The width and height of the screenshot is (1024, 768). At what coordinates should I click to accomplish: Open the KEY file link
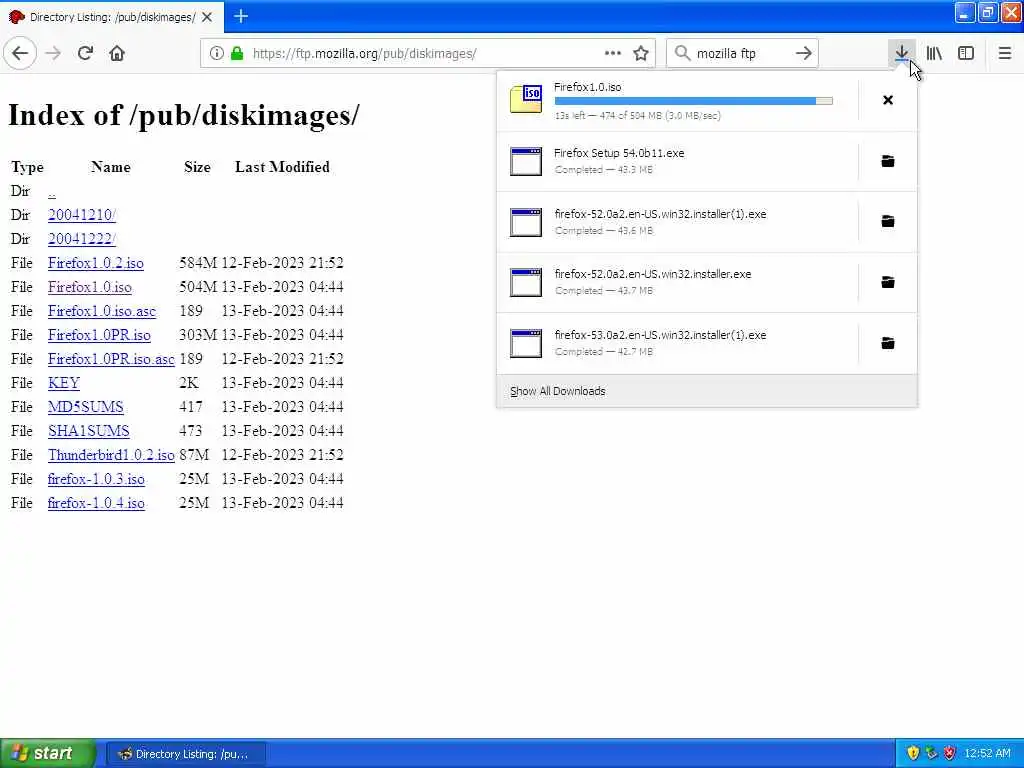63,383
